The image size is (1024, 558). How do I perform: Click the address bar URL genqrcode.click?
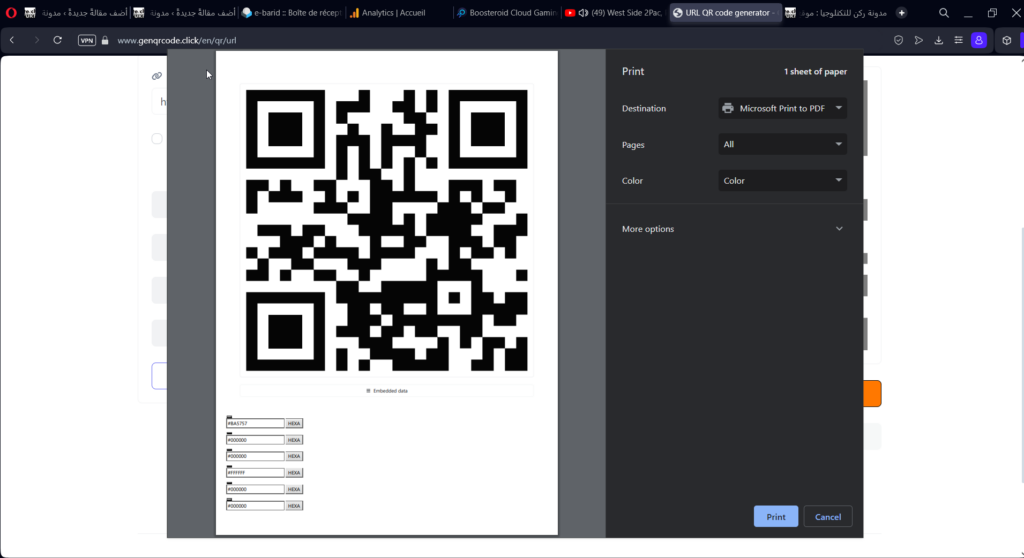point(177,41)
